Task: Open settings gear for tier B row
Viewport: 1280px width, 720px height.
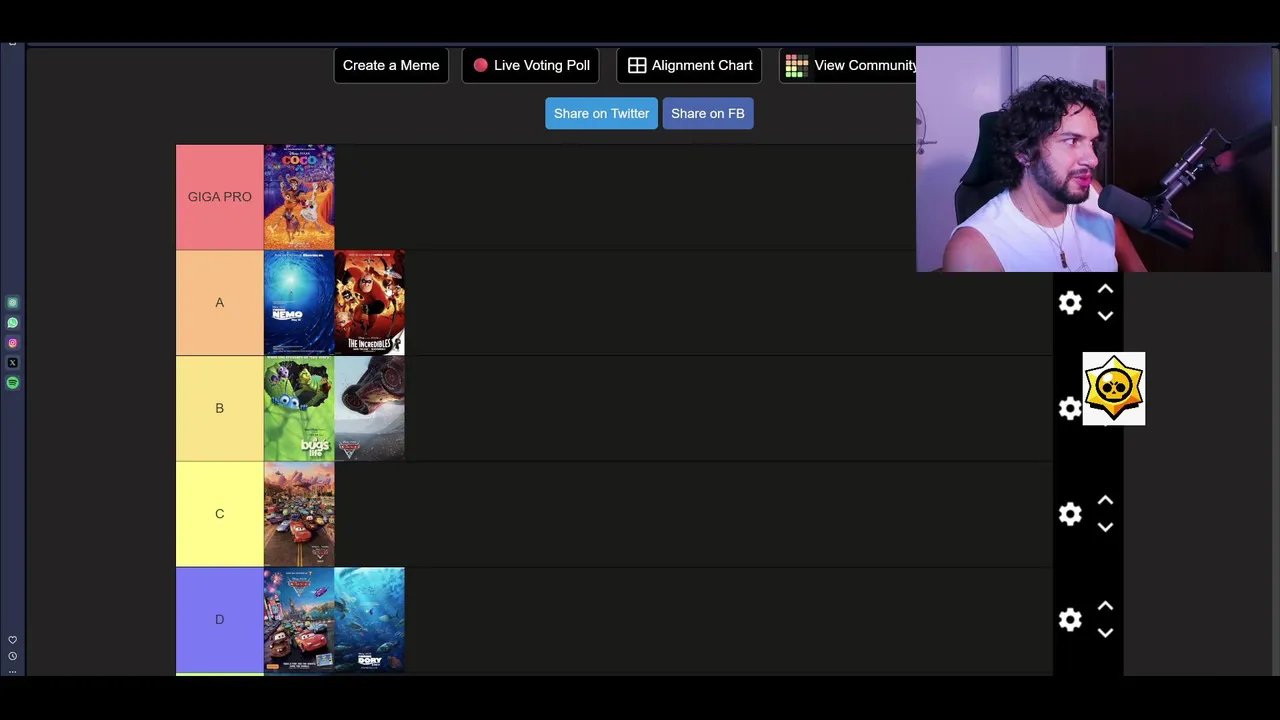Action: click(1070, 408)
